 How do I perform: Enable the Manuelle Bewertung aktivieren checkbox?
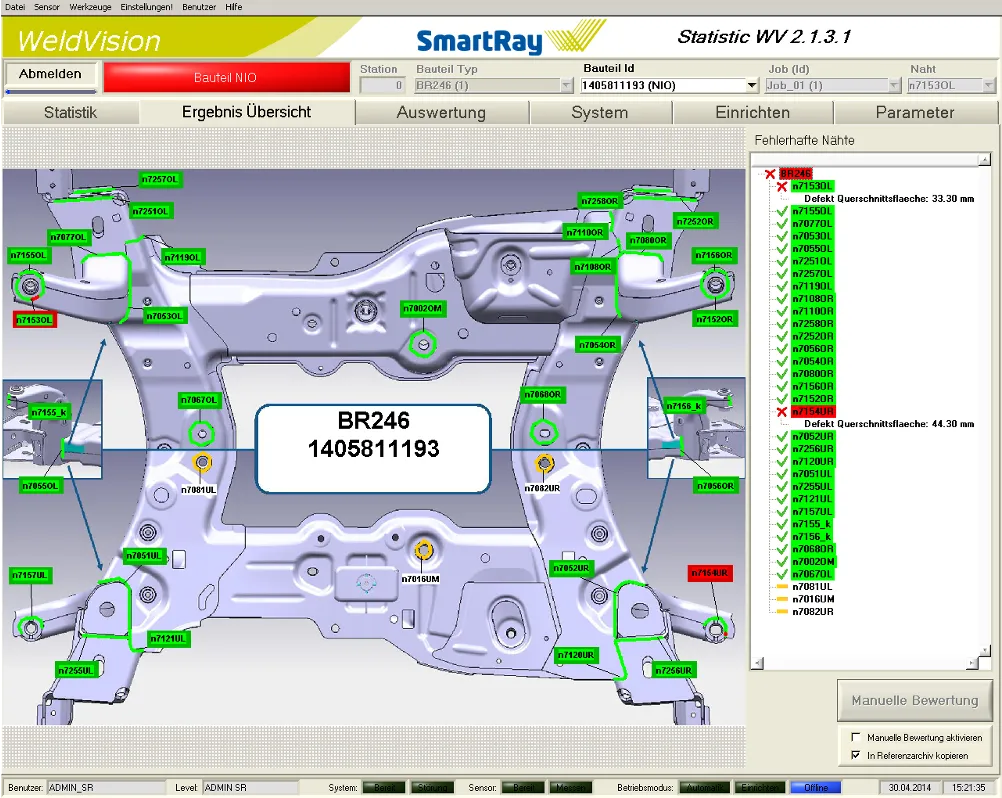(x=856, y=737)
